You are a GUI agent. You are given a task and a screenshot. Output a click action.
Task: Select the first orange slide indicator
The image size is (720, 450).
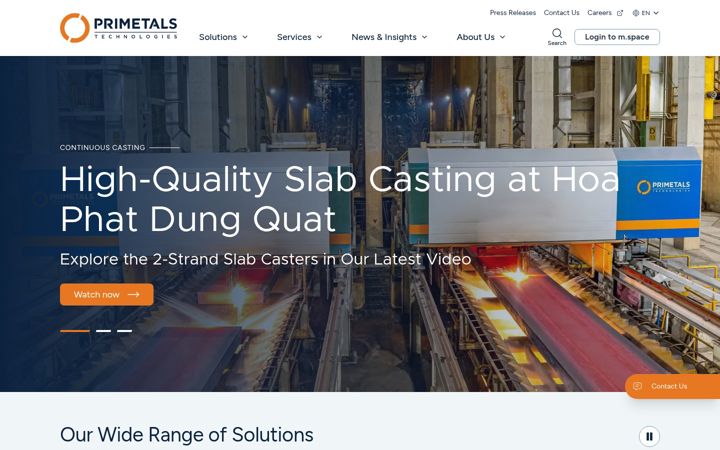pyautogui.click(x=75, y=331)
